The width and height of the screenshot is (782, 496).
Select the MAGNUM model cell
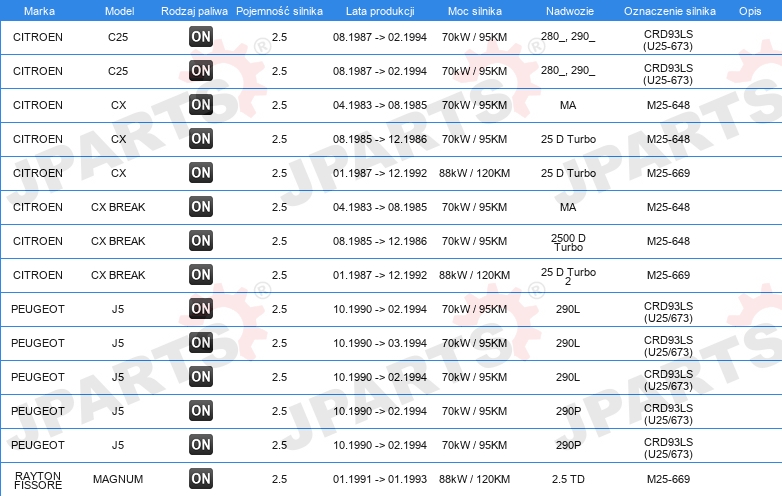click(118, 479)
